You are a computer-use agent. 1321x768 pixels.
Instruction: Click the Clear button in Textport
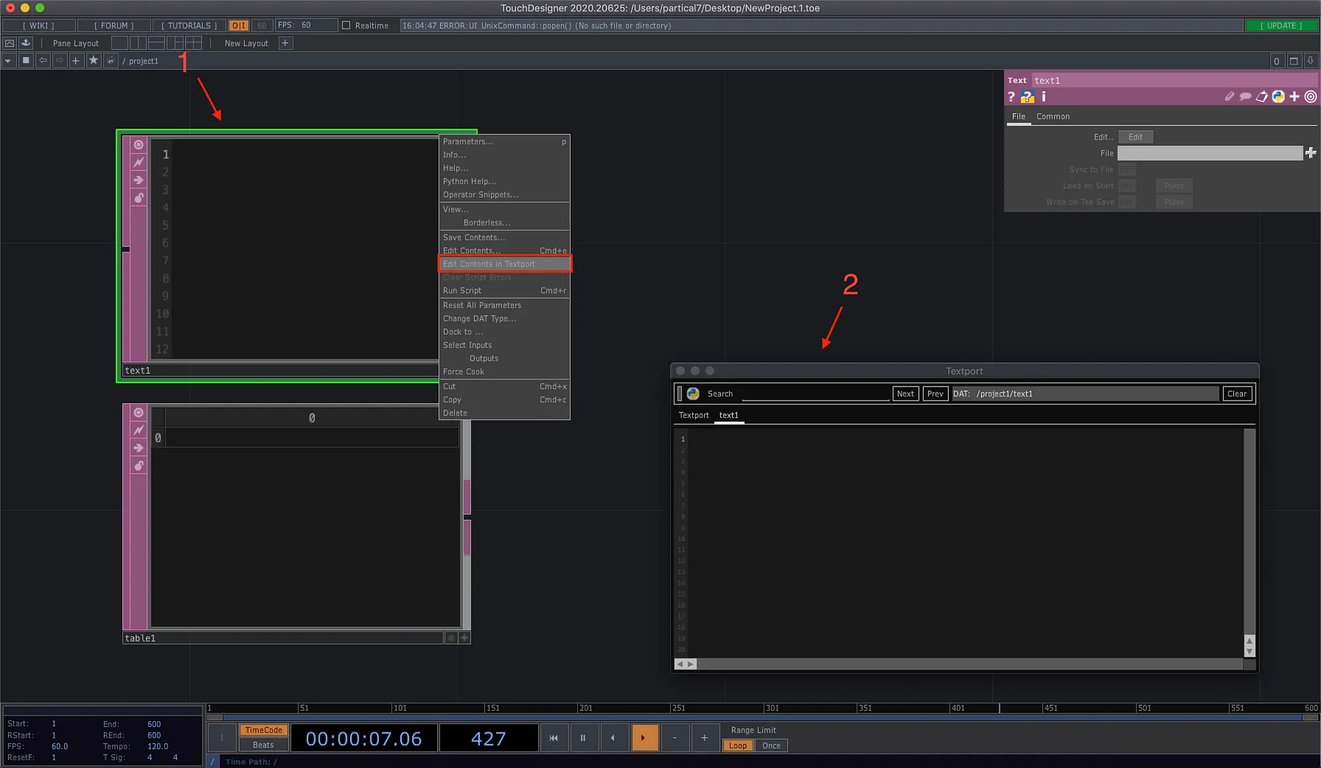click(x=1237, y=394)
